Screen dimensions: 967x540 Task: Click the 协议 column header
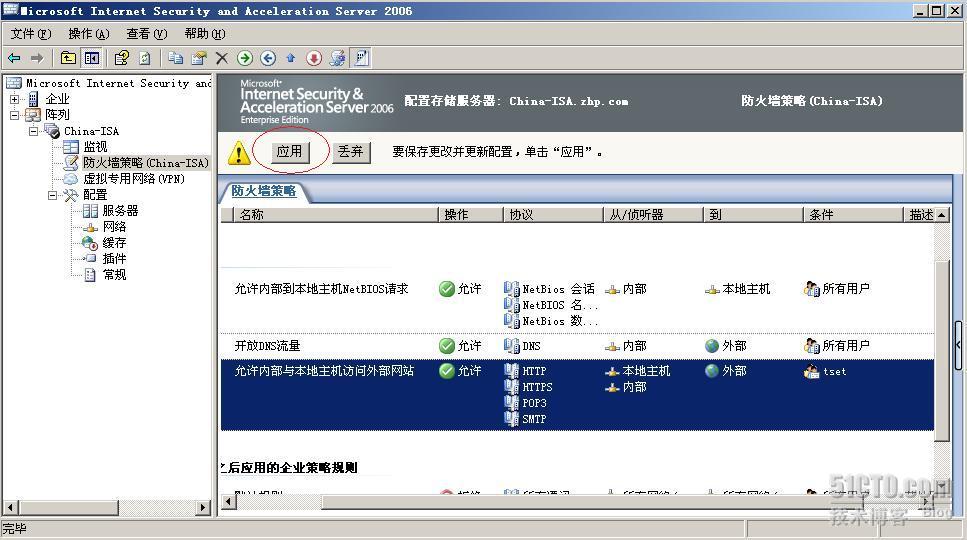(x=553, y=215)
